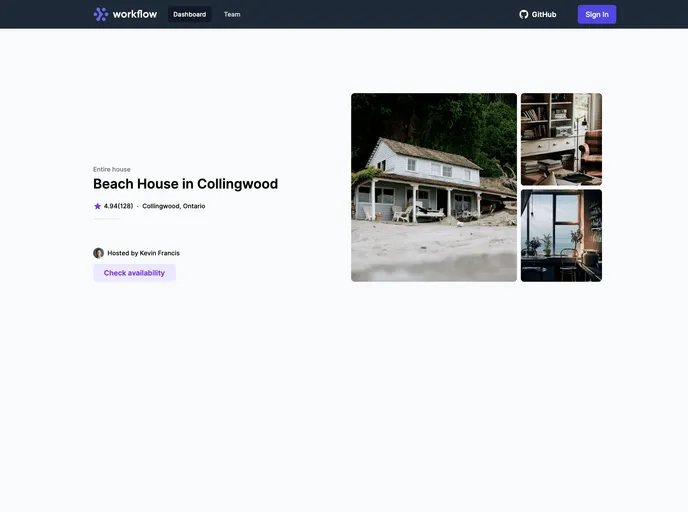The height and width of the screenshot is (512, 688).
Task: Open the (128) reviews count
Action: tap(126, 206)
